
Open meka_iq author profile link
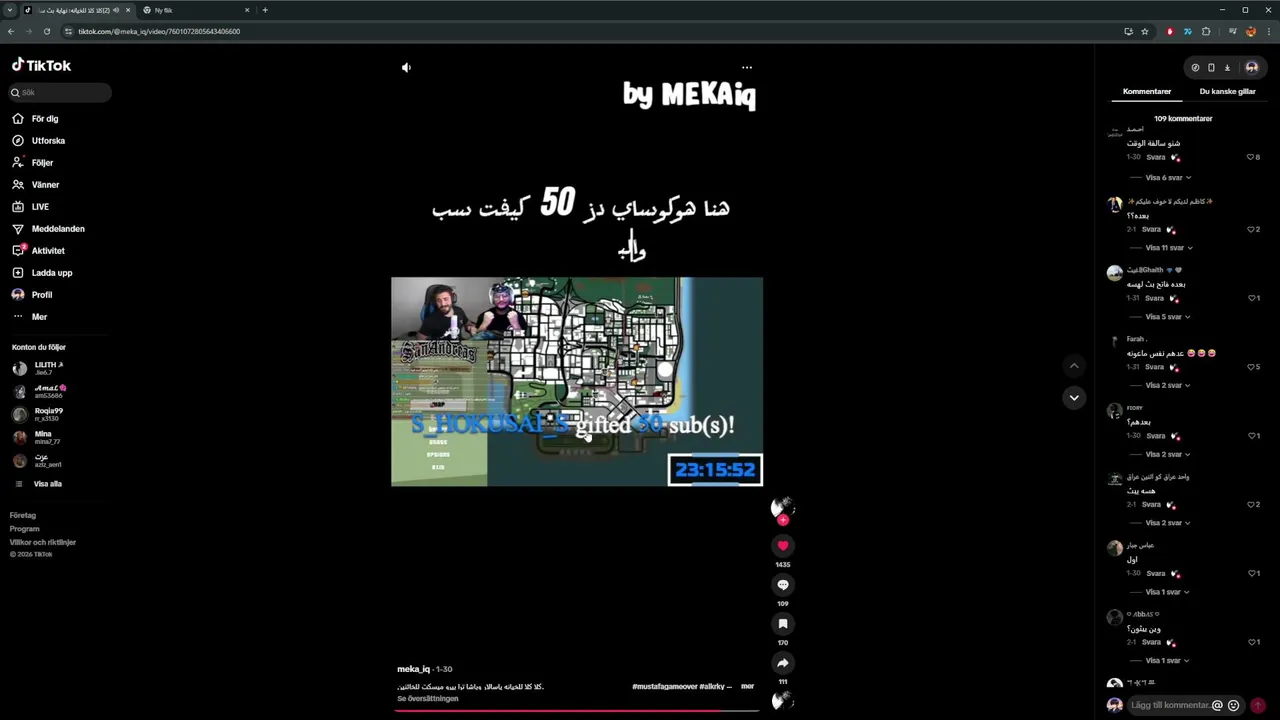pyautogui.click(x=413, y=669)
